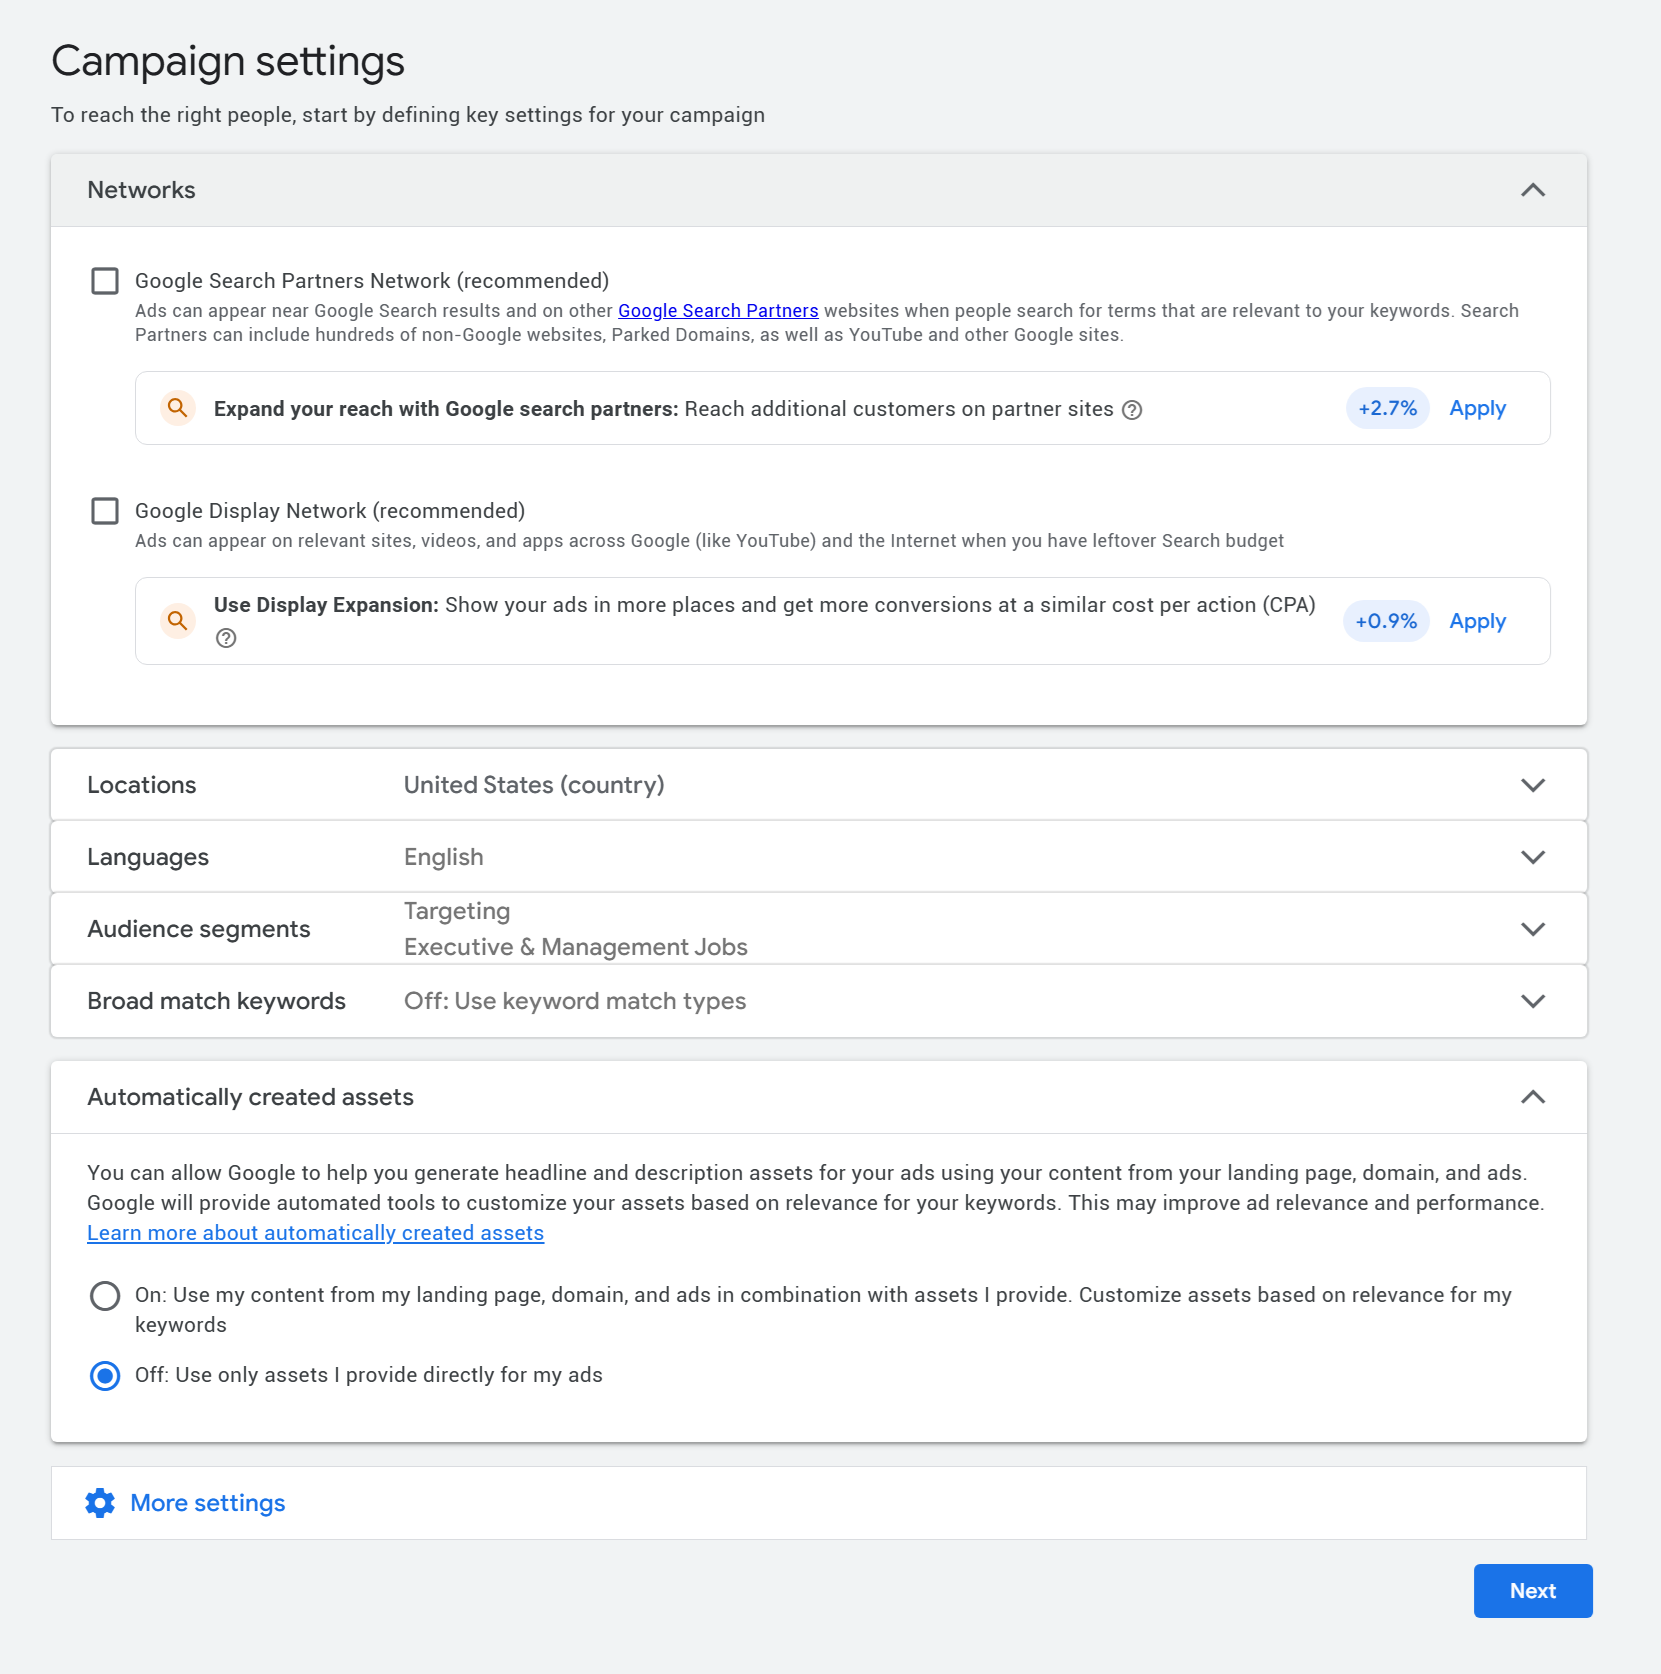Open help icon below Use Display Expansion
The image size is (1661, 1674).
click(226, 638)
